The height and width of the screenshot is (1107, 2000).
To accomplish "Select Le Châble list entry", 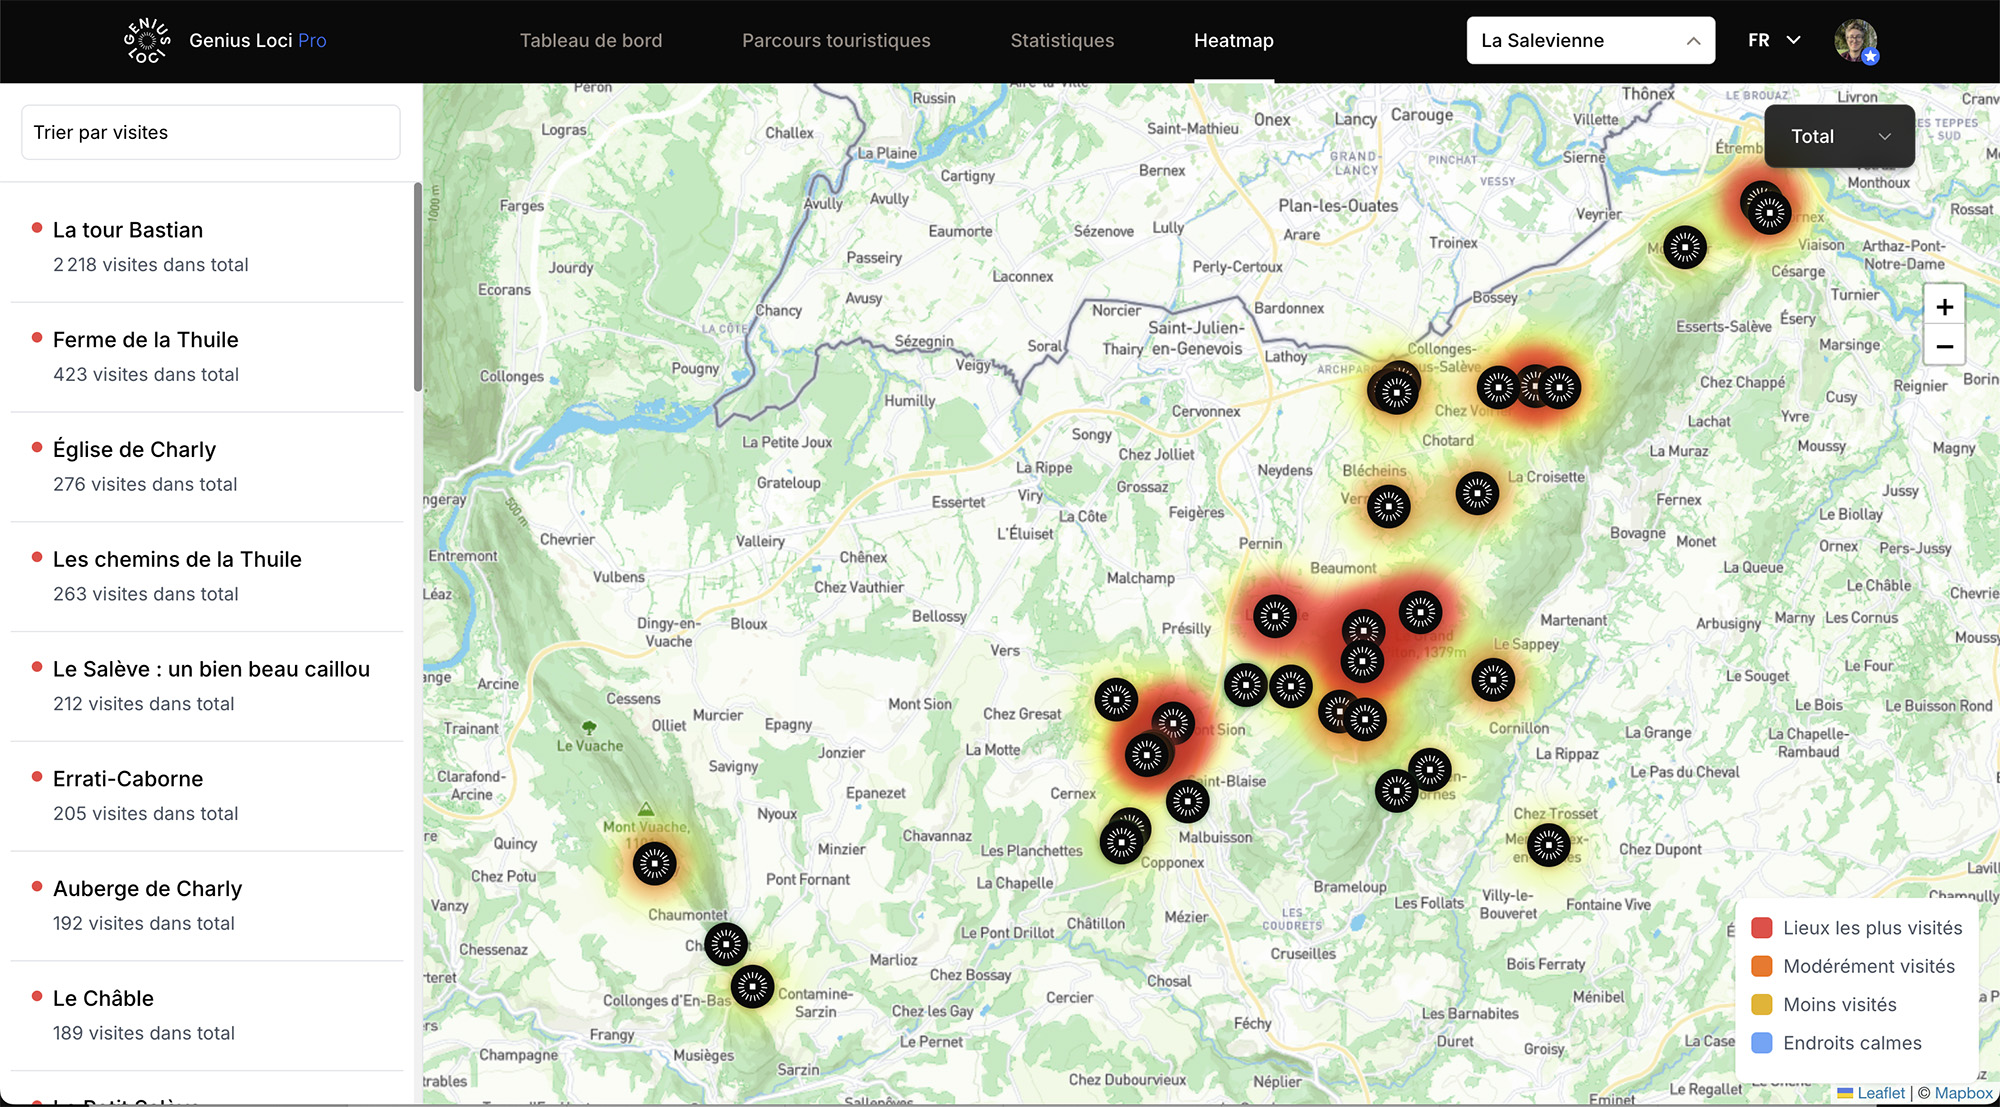I will [x=207, y=1017].
